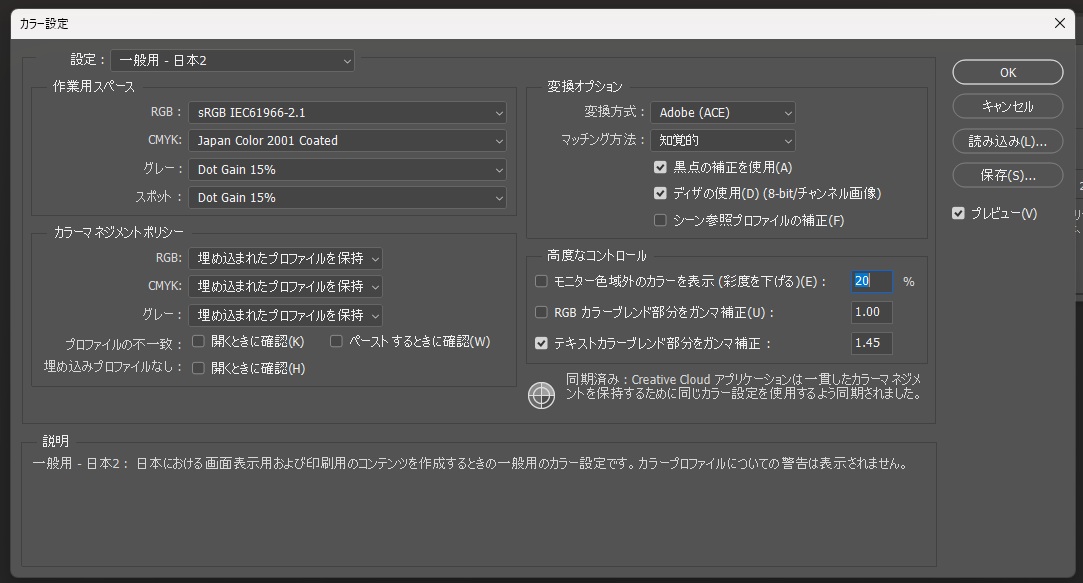This screenshot has height=583, width=1083.
Task: Click the カラー設定 title bar text
Action: [44, 23]
